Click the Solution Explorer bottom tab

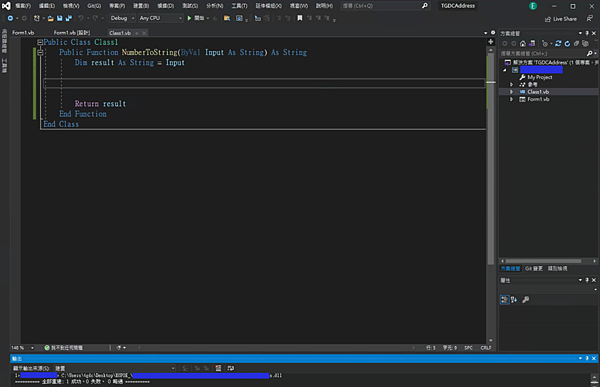tap(510, 269)
